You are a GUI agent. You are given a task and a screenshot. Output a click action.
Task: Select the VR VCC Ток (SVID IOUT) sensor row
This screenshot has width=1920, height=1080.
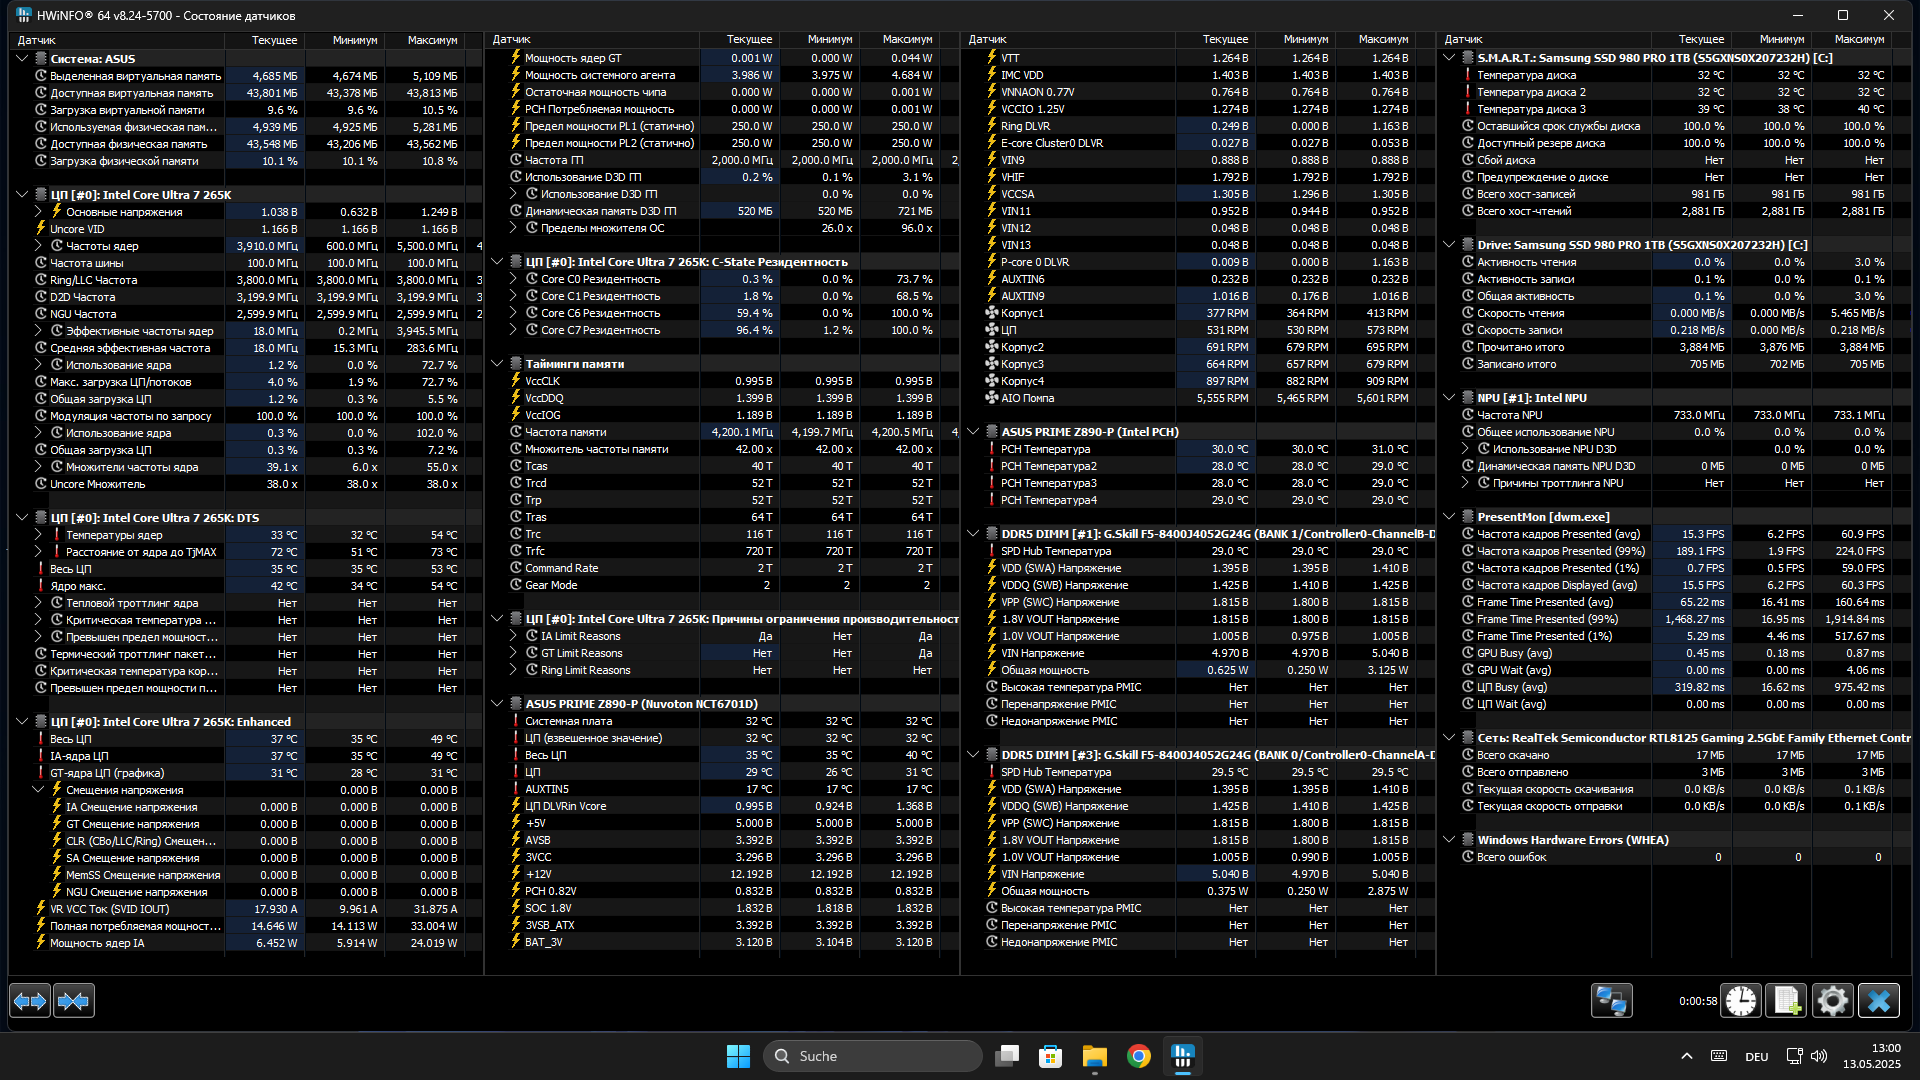tap(110, 909)
